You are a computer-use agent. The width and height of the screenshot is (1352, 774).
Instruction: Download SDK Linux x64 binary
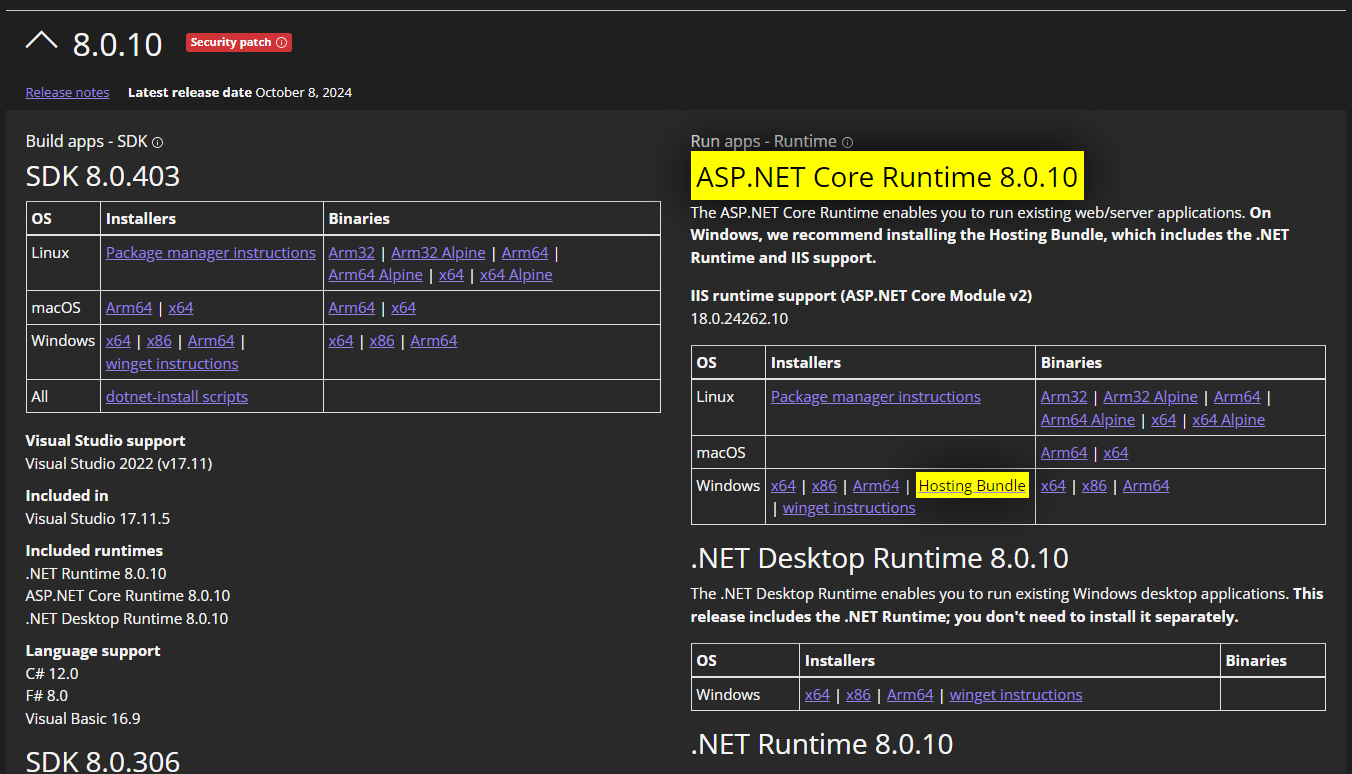[x=452, y=275]
